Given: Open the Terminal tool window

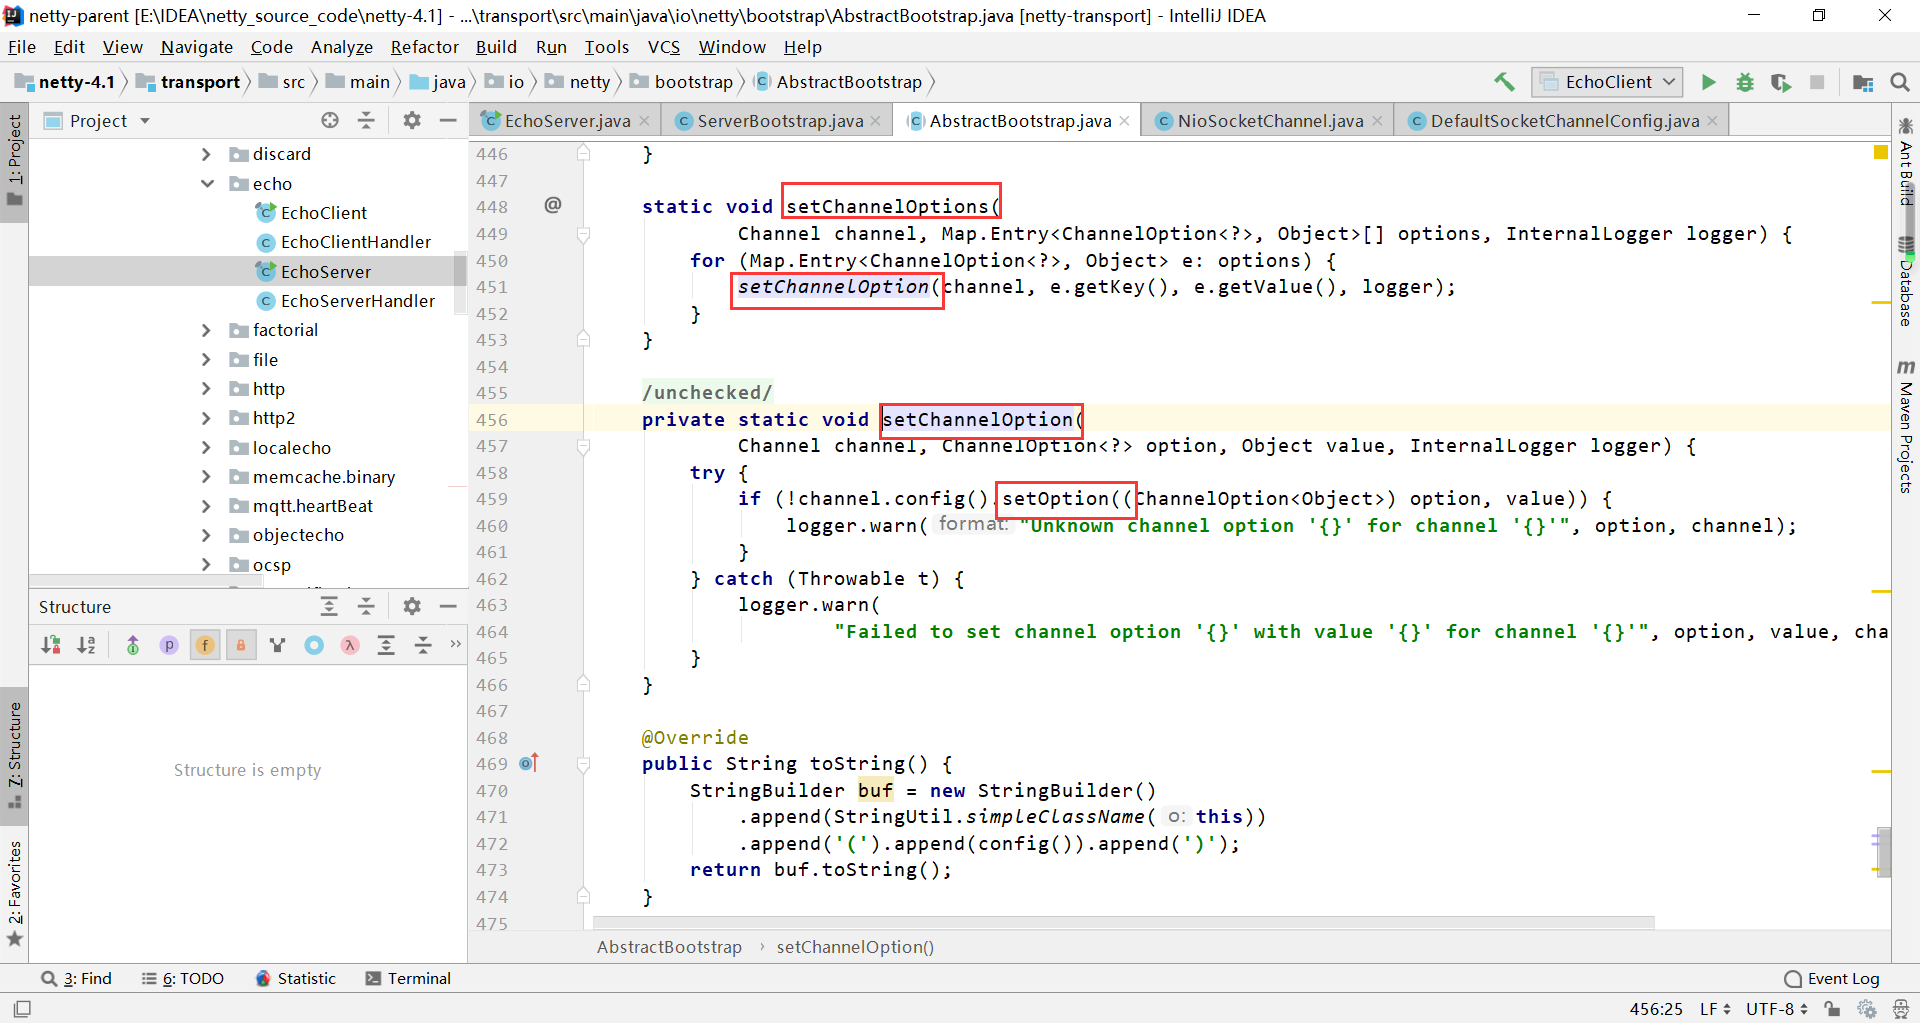Looking at the screenshot, I should (x=408, y=978).
